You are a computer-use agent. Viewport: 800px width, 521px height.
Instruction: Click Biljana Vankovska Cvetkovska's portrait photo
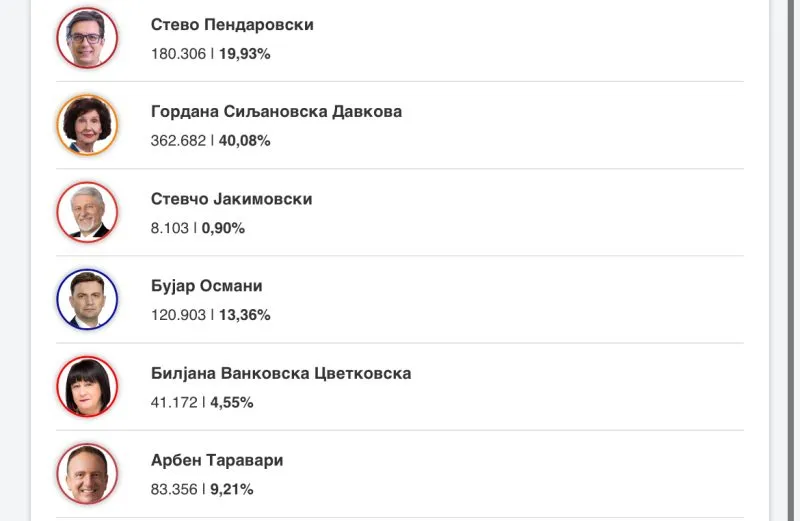pyautogui.click(x=87, y=387)
